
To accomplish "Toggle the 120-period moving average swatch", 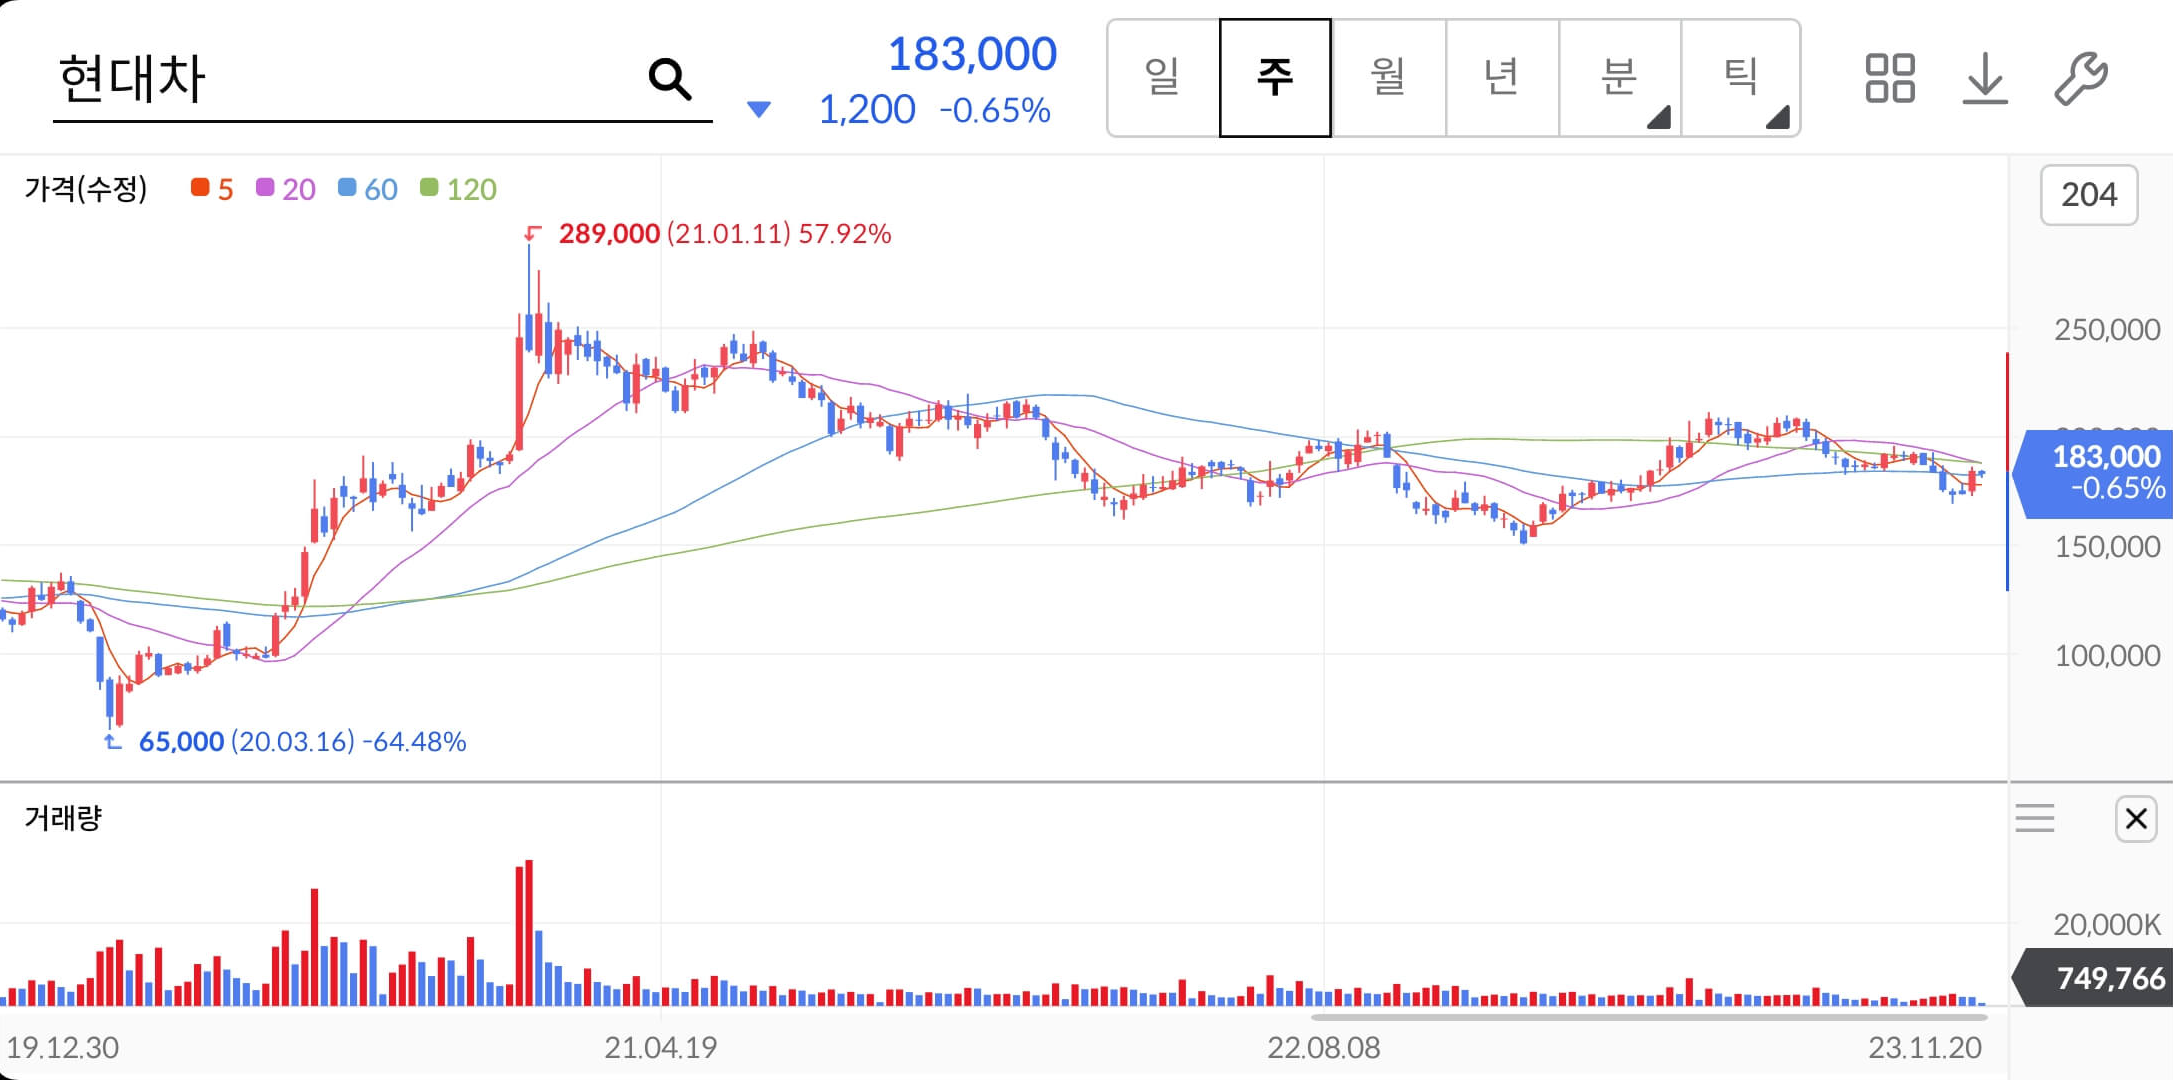I will (x=430, y=188).
